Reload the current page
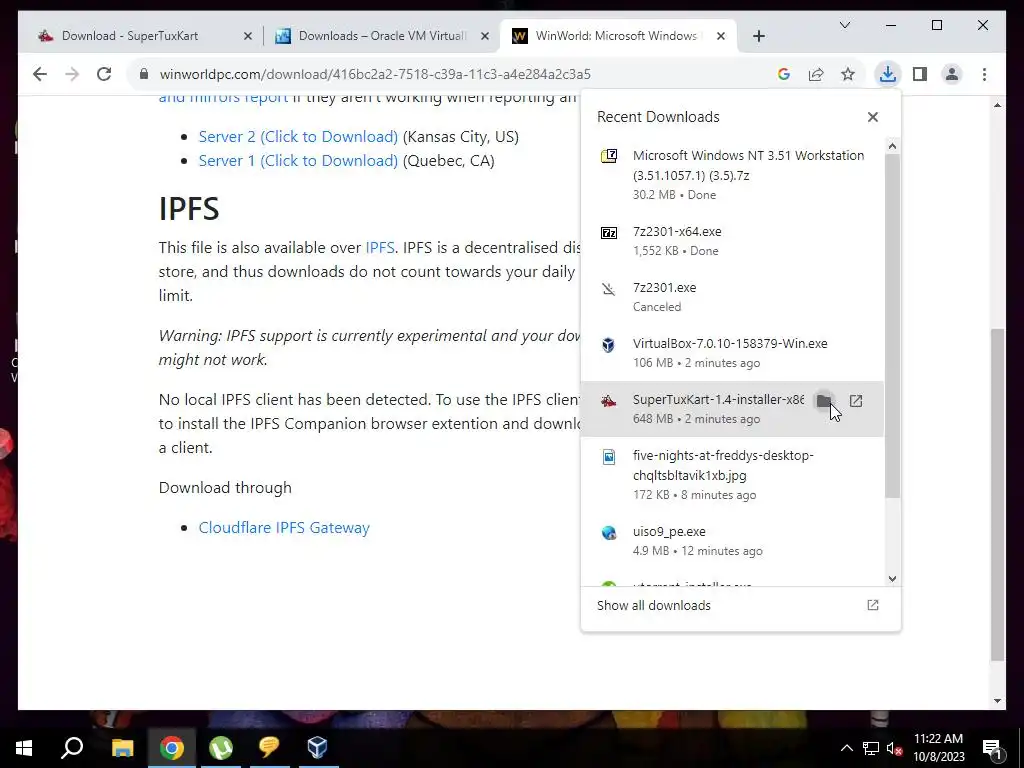Screen dimensions: 1024x768 coord(104,74)
